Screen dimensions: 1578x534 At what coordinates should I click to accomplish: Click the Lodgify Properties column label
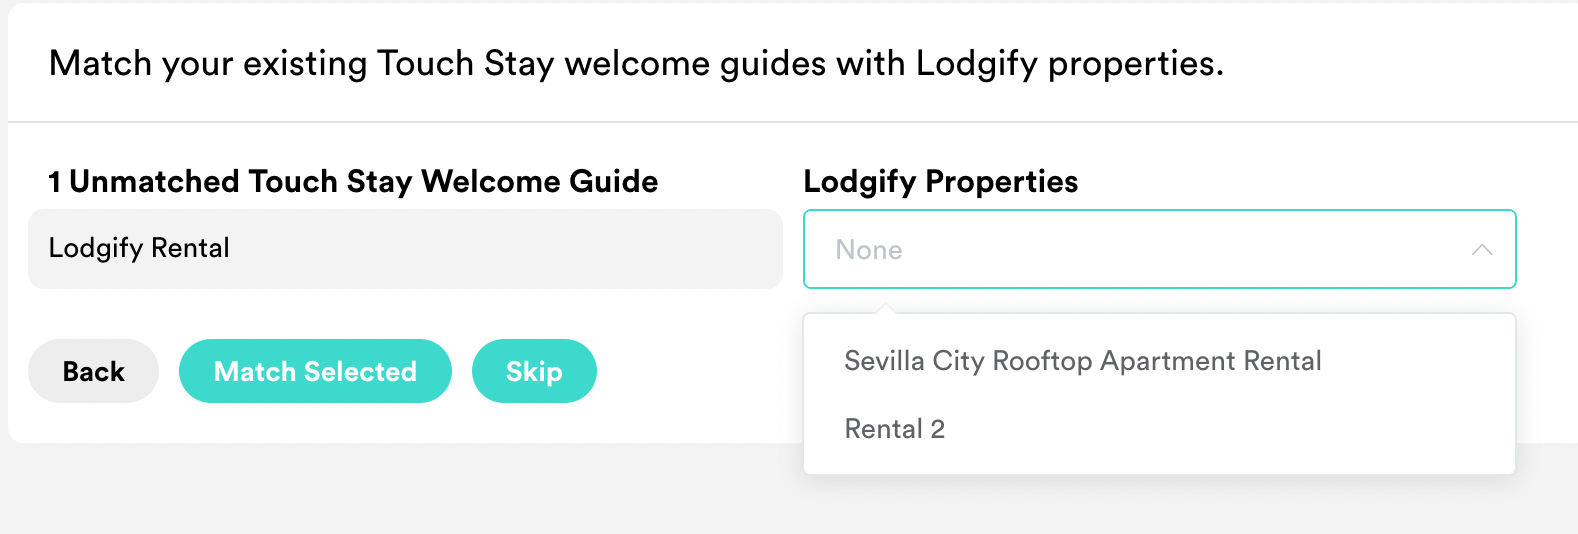coord(940,181)
